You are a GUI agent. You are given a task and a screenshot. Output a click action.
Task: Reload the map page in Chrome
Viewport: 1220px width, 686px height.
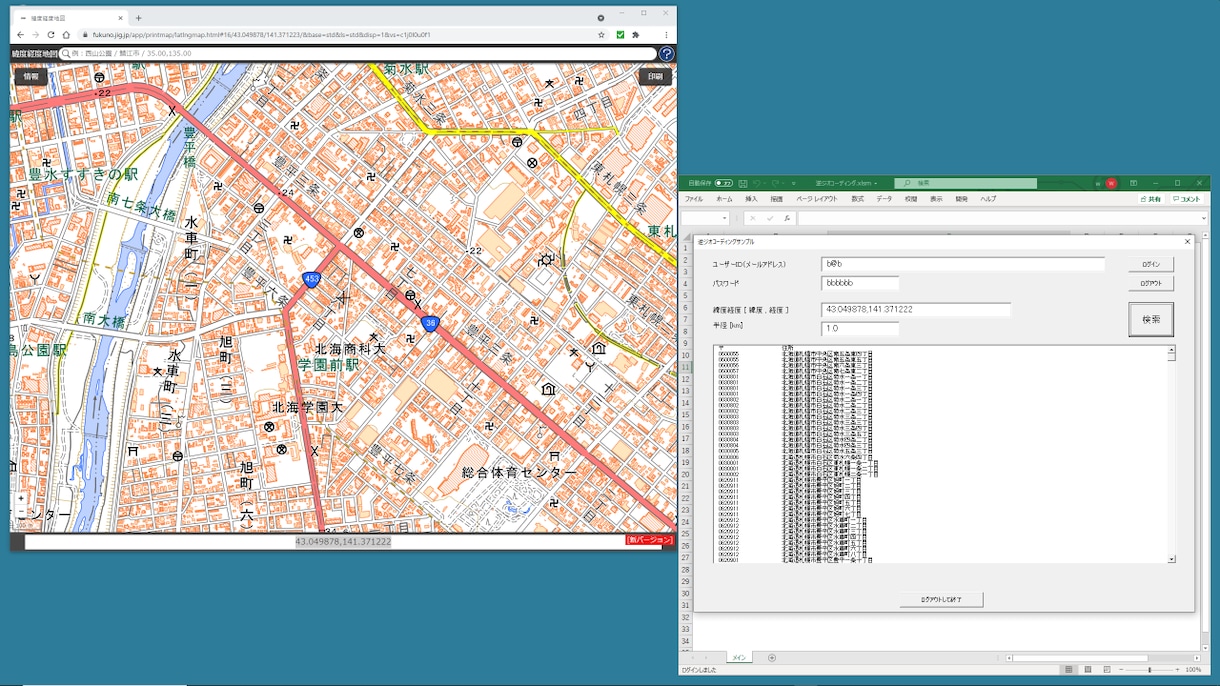pyautogui.click(x=50, y=35)
